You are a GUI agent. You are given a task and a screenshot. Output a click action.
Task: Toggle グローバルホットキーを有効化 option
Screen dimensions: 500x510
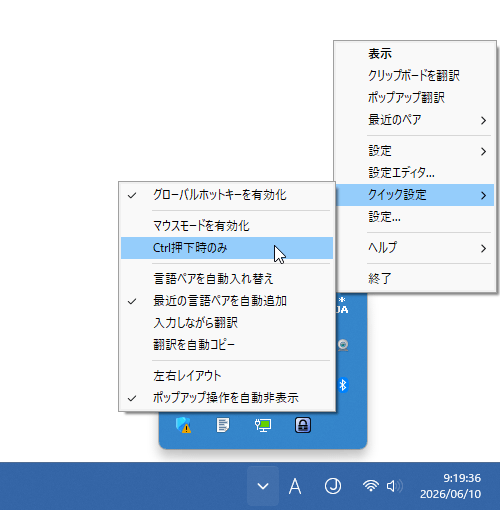pos(227,195)
